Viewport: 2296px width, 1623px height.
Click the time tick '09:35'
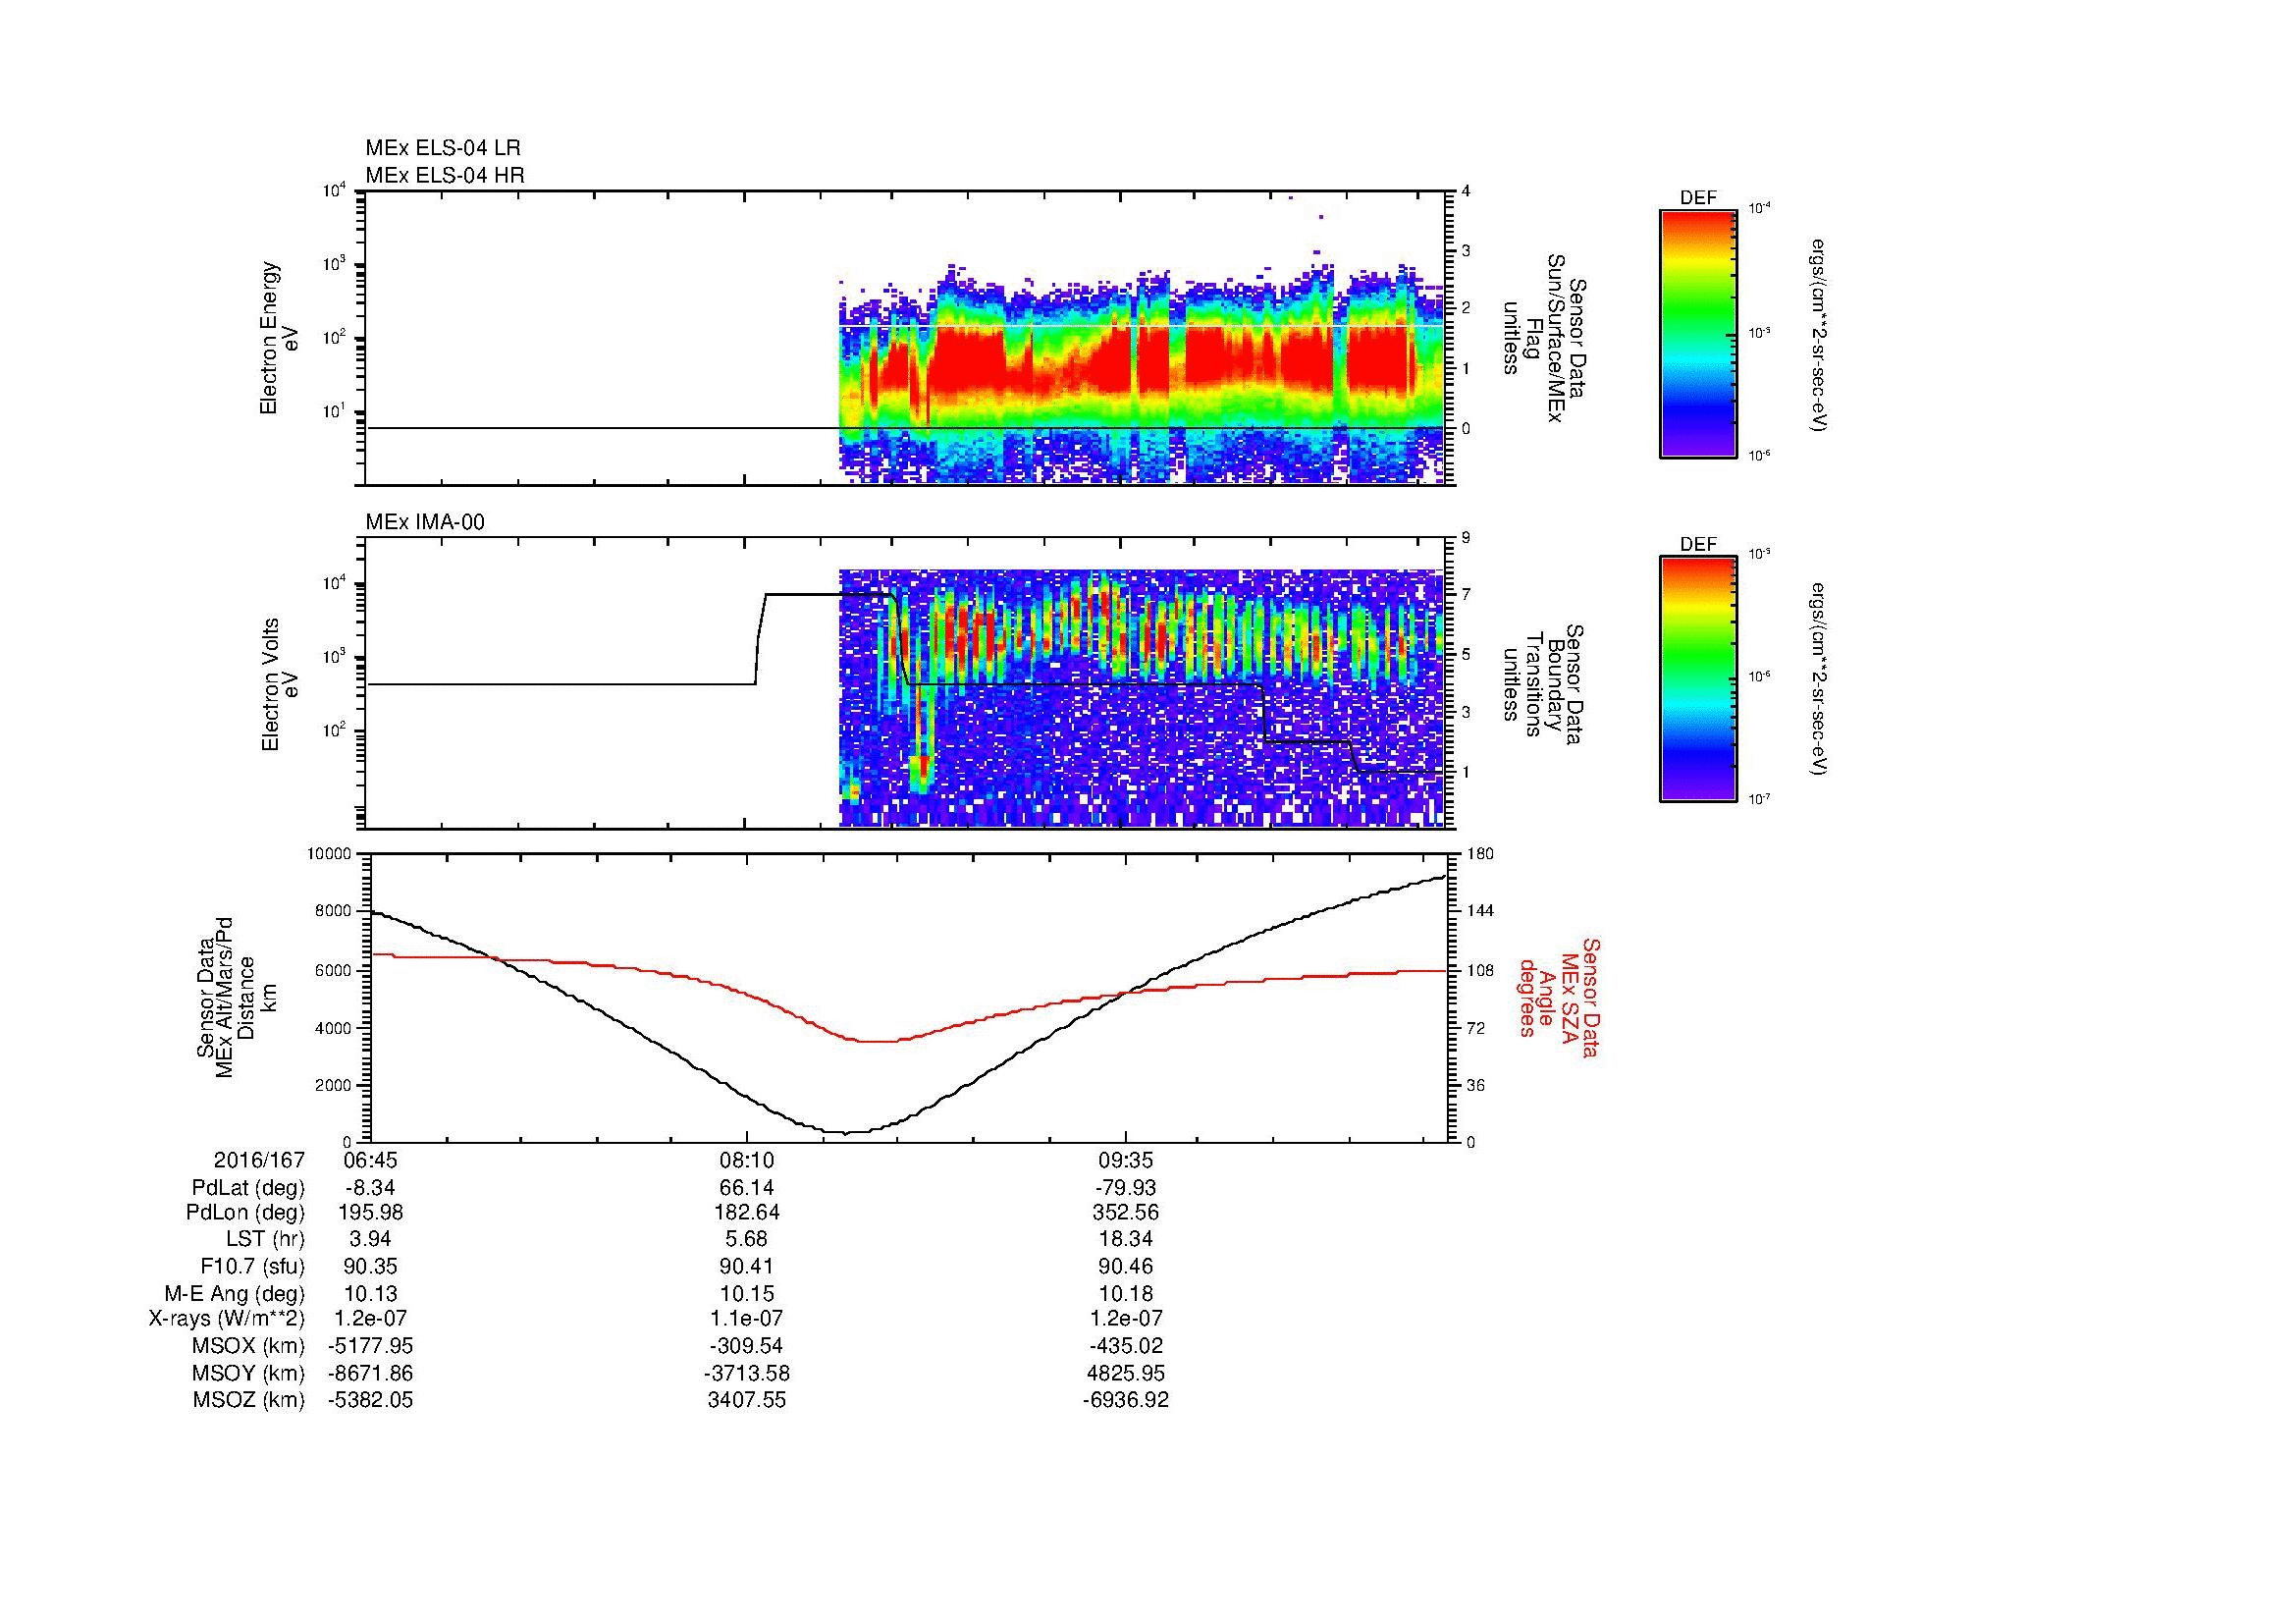(x=1126, y=1160)
